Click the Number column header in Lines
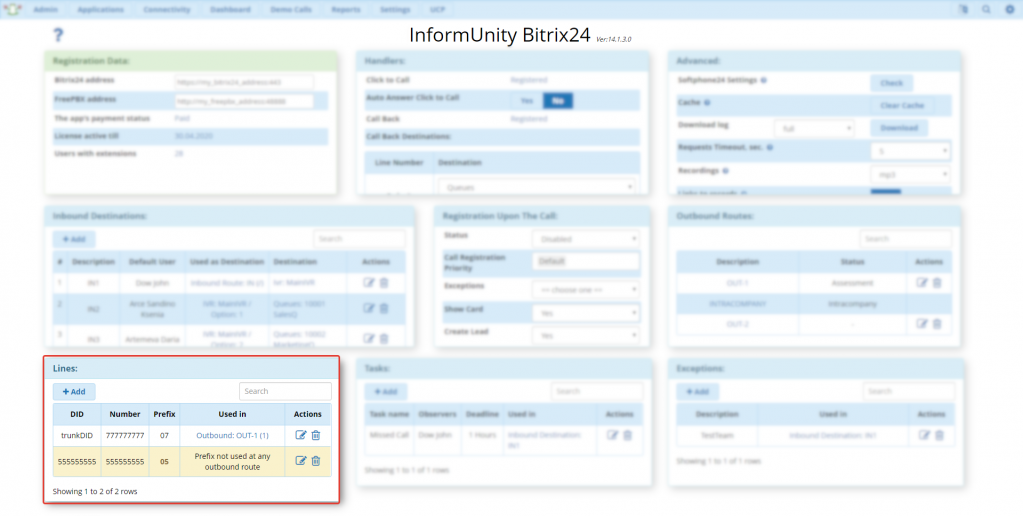This screenshot has height=516, width=1023. point(125,414)
